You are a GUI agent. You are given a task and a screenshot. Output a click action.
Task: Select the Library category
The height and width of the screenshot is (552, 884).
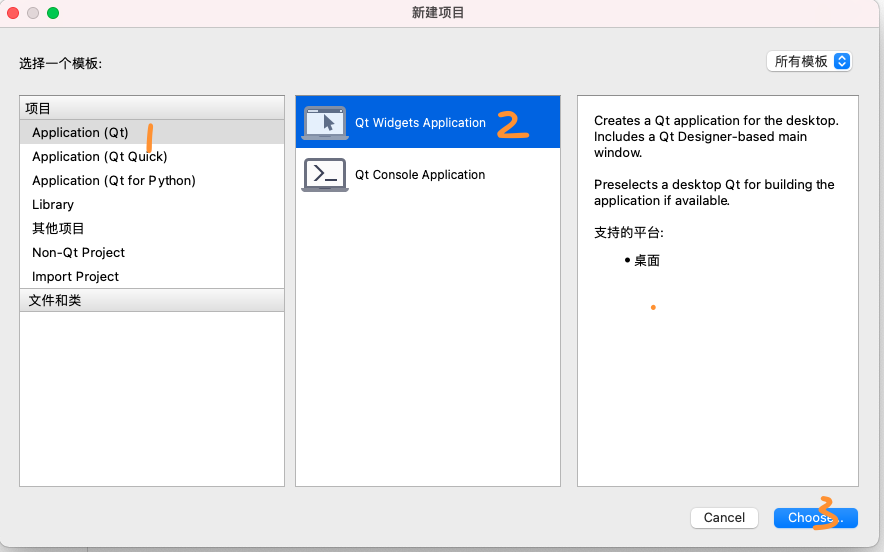(152, 205)
